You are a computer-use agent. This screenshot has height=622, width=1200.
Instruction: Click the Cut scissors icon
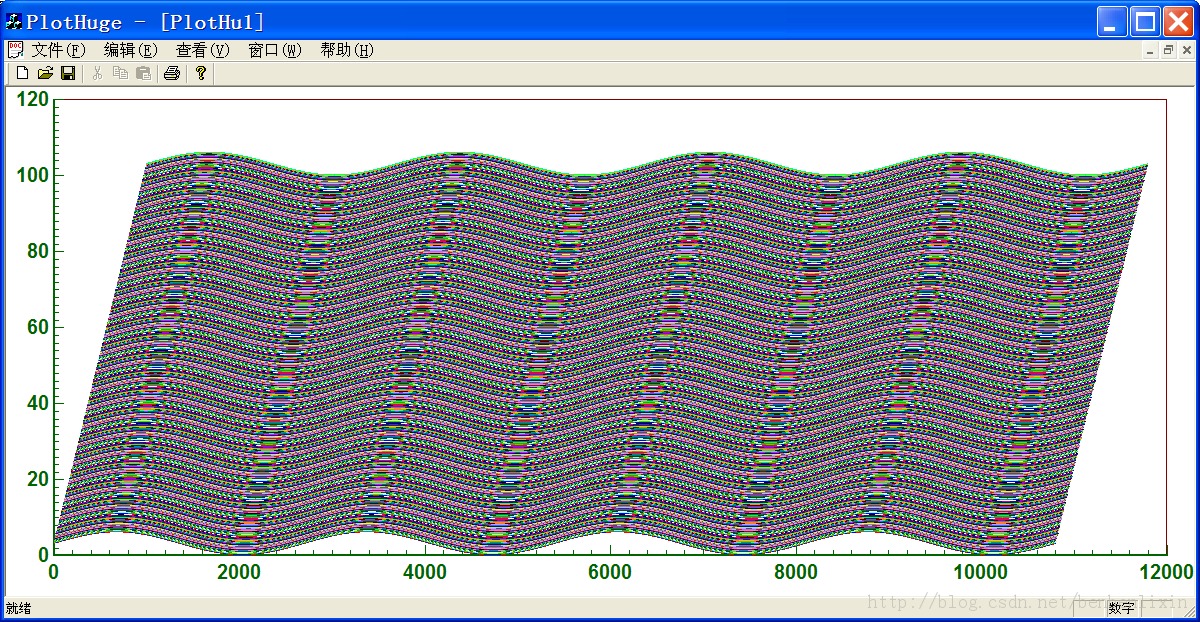tap(98, 73)
